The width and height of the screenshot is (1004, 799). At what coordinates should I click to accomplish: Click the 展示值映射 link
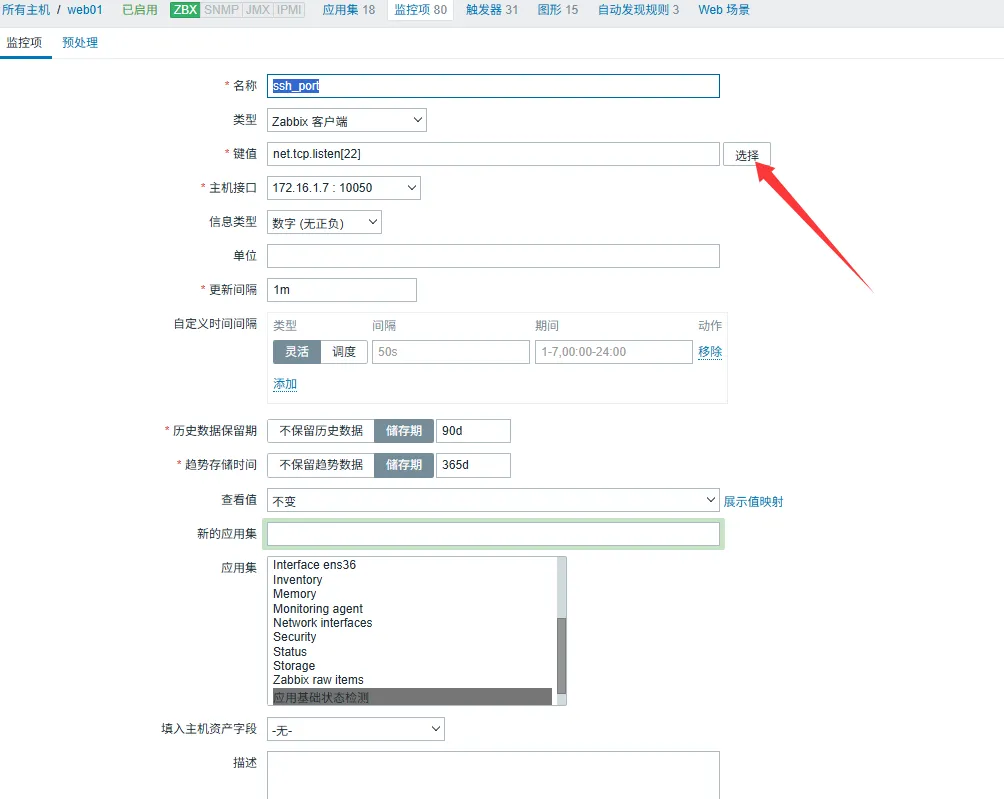tap(753, 502)
